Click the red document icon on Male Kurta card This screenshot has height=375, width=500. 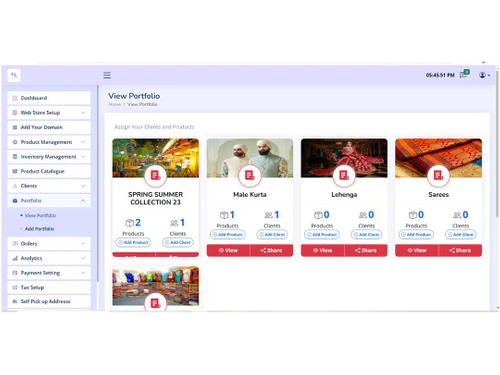click(x=250, y=175)
